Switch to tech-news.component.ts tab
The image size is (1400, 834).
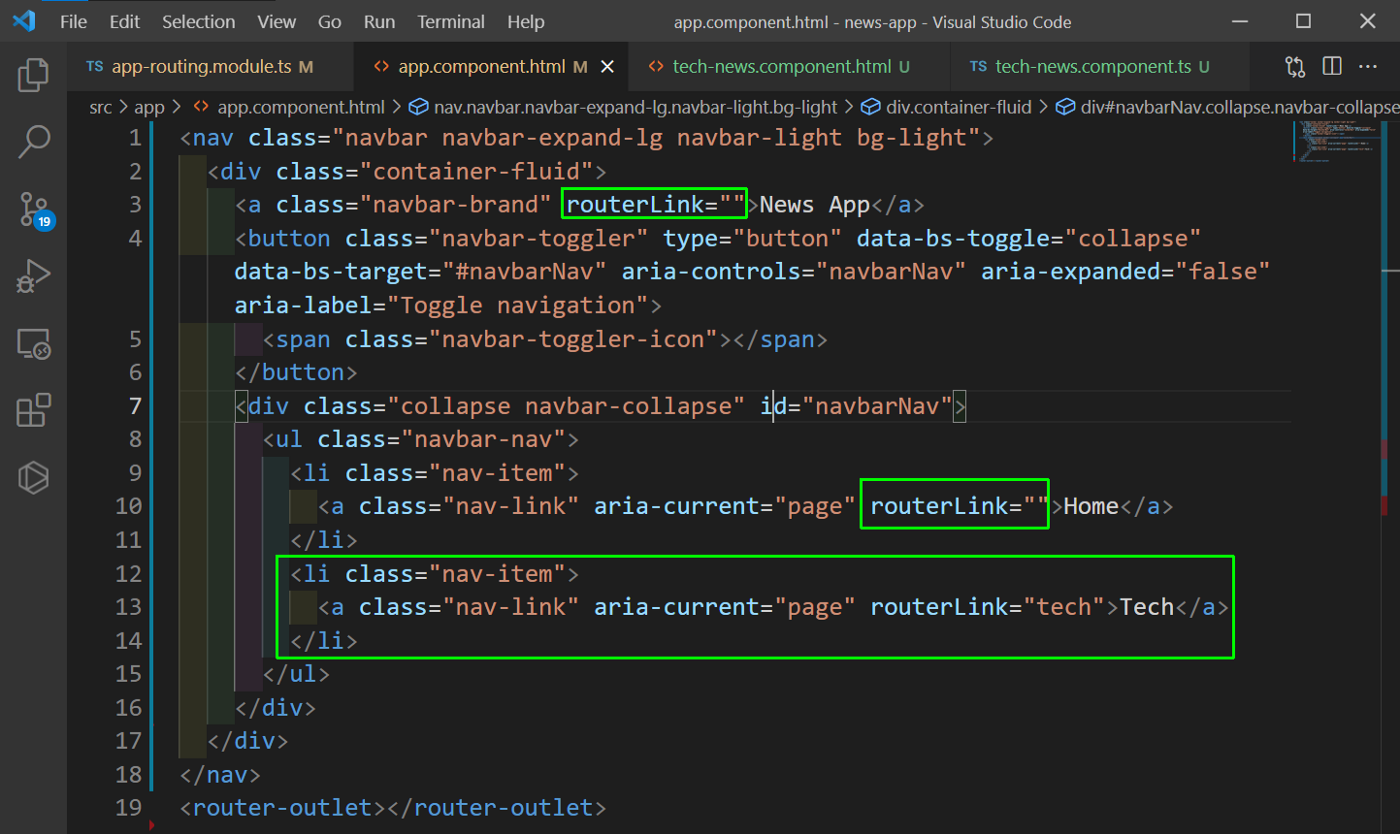pos(1098,67)
